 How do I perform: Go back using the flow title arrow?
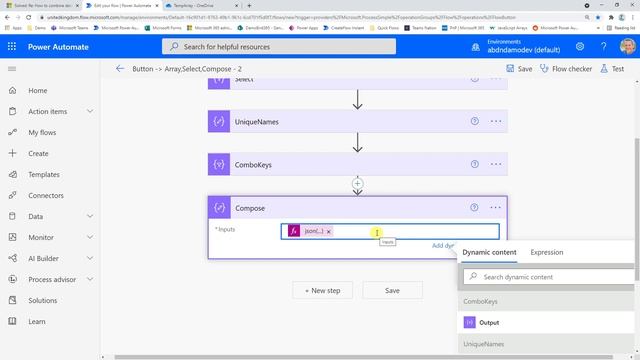coord(120,69)
